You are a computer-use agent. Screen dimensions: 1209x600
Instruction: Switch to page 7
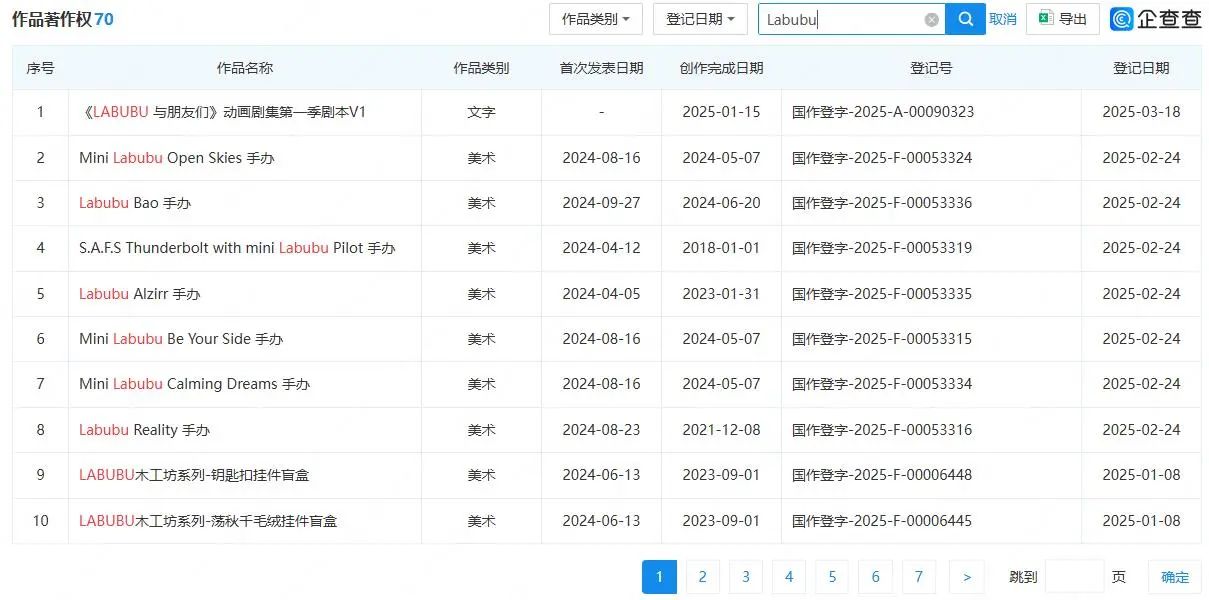point(918,577)
